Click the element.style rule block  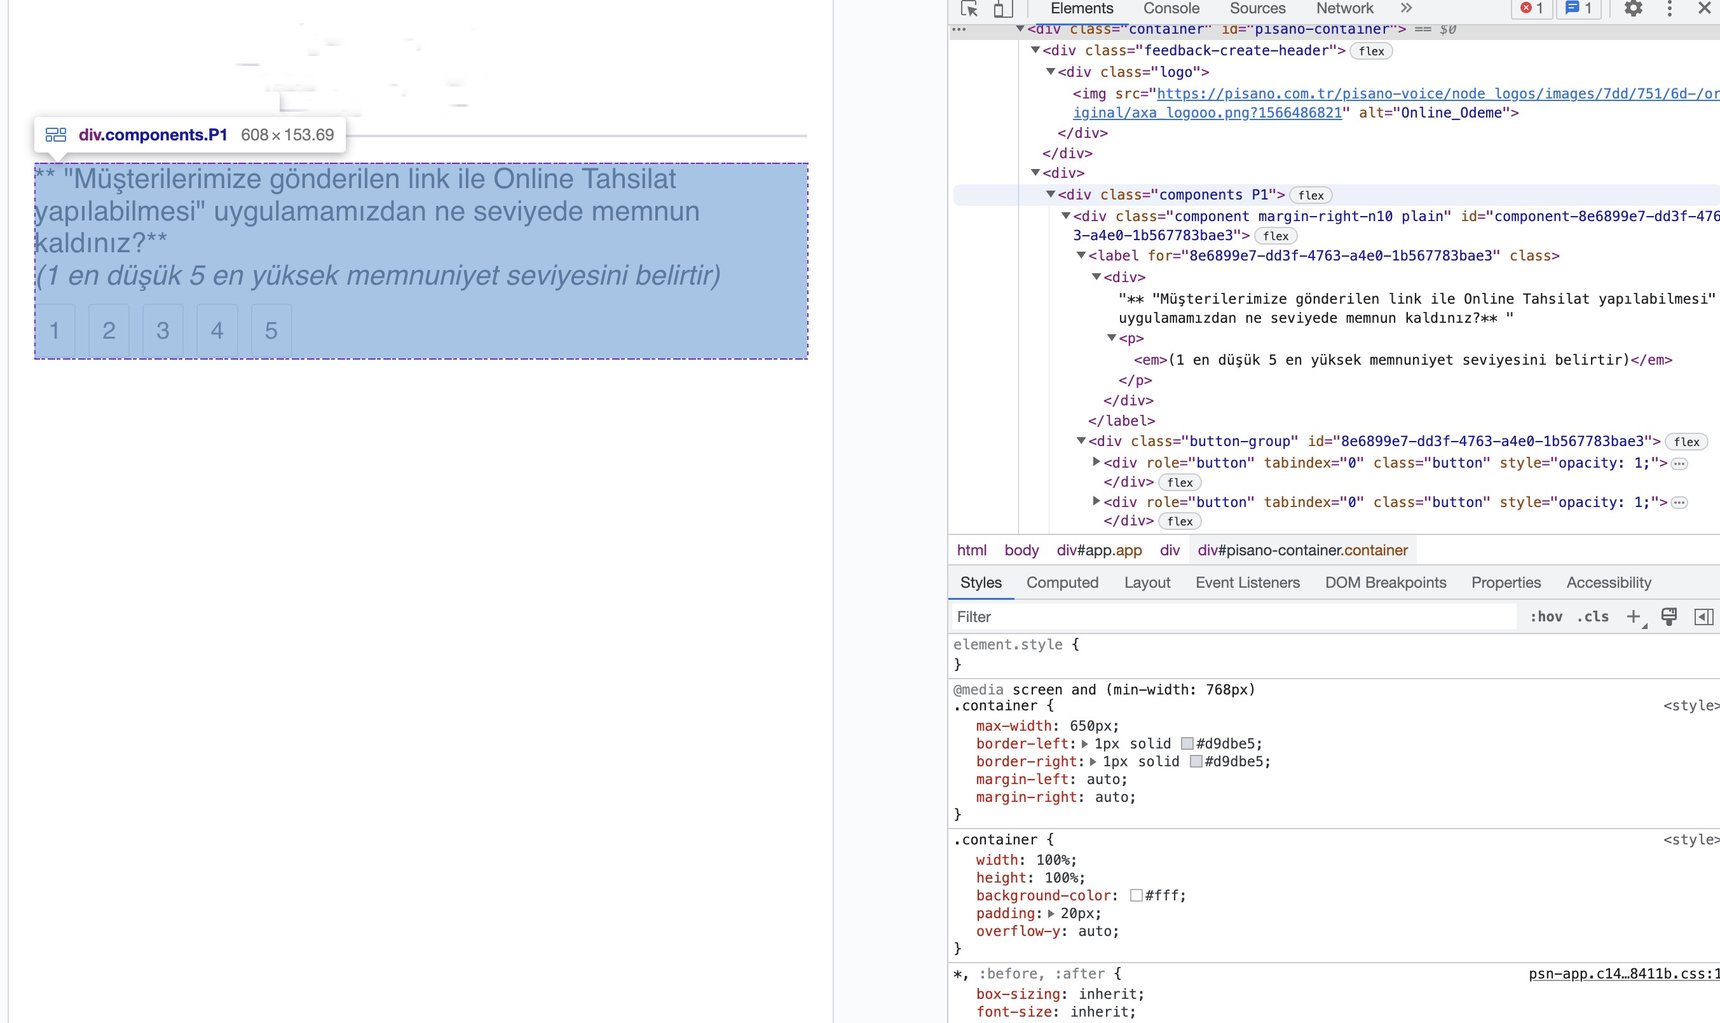pyautogui.click(x=1334, y=654)
